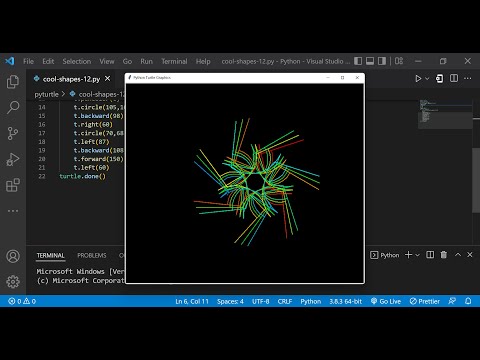480x360 pixels.
Task: Expand the new terminal launch profile dropdown
Action: coord(417,255)
